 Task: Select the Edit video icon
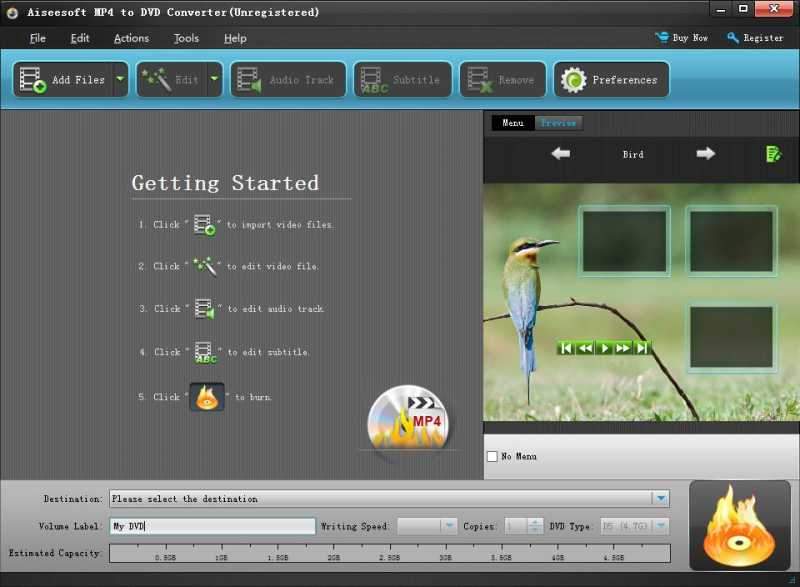(x=158, y=79)
